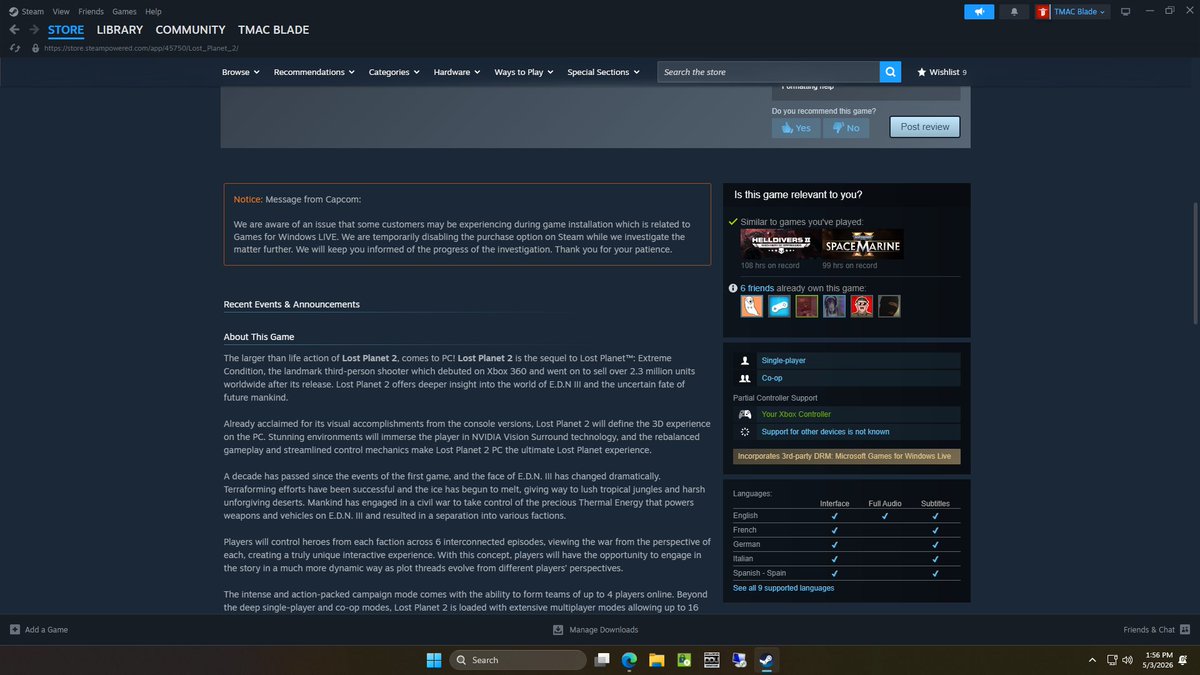The image size is (1200, 675).
Task: Click the Single-player category link
Action: tap(783, 360)
